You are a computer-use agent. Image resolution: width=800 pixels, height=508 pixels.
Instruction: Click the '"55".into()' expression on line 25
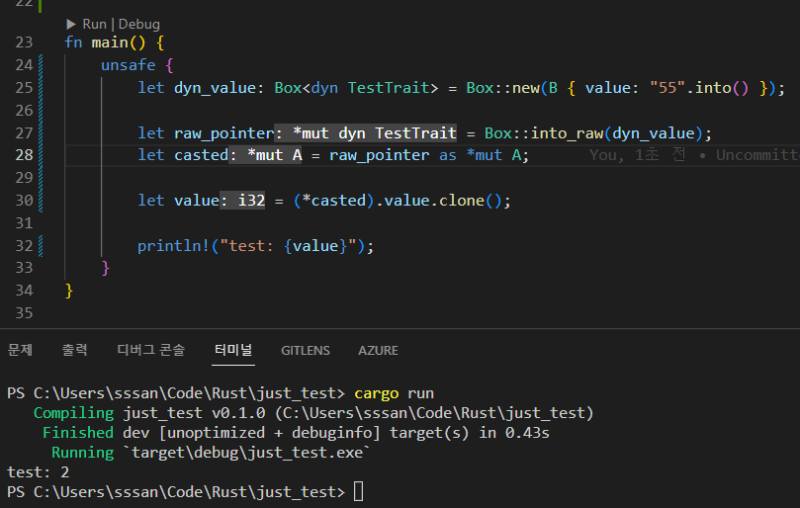[699, 88]
